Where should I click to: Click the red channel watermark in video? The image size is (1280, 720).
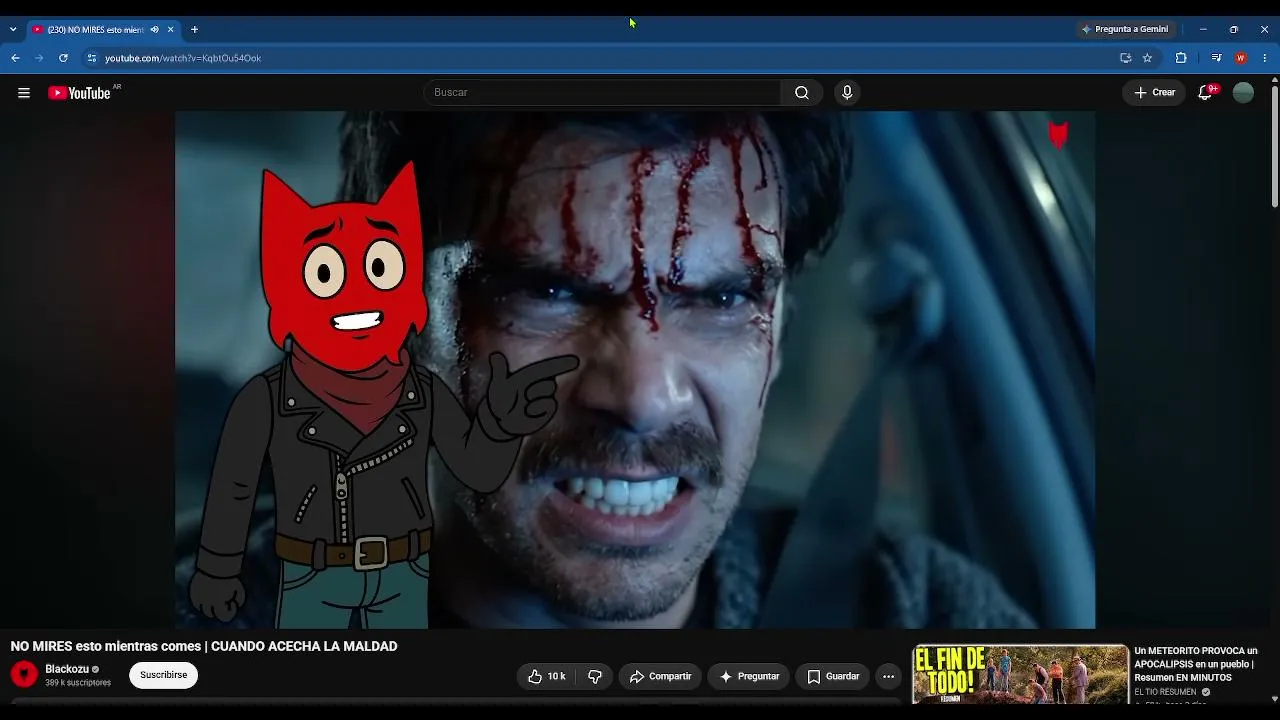tap(1058, 134)
